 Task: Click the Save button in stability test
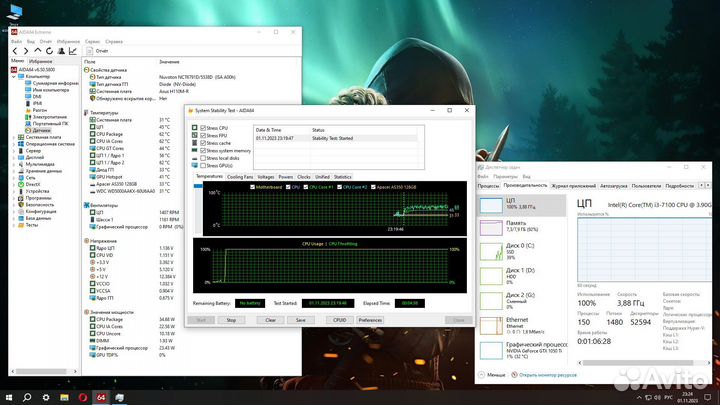click(301, 320)
